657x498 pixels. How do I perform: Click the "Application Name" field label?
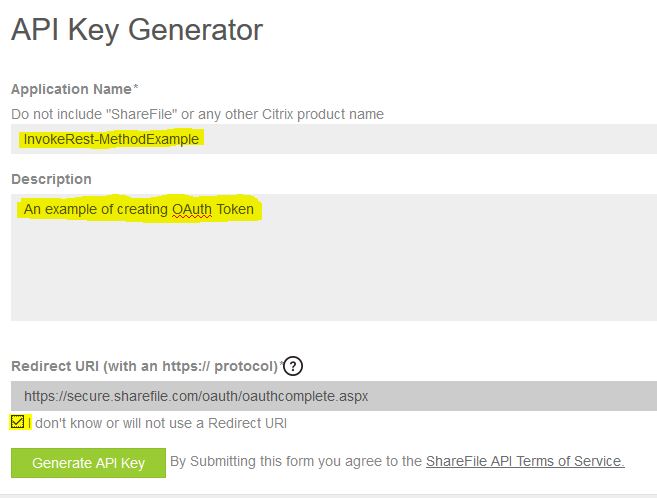[71, 89]
